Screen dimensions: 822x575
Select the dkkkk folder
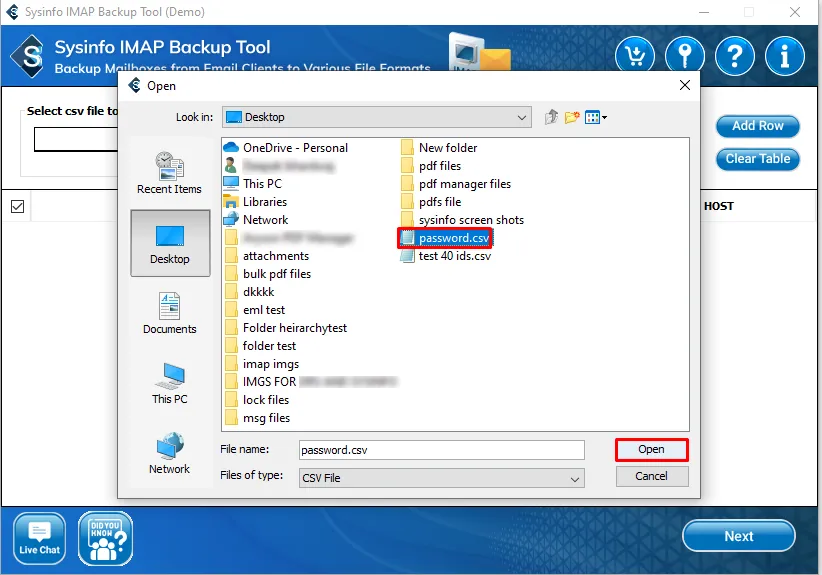click(249, 292)
